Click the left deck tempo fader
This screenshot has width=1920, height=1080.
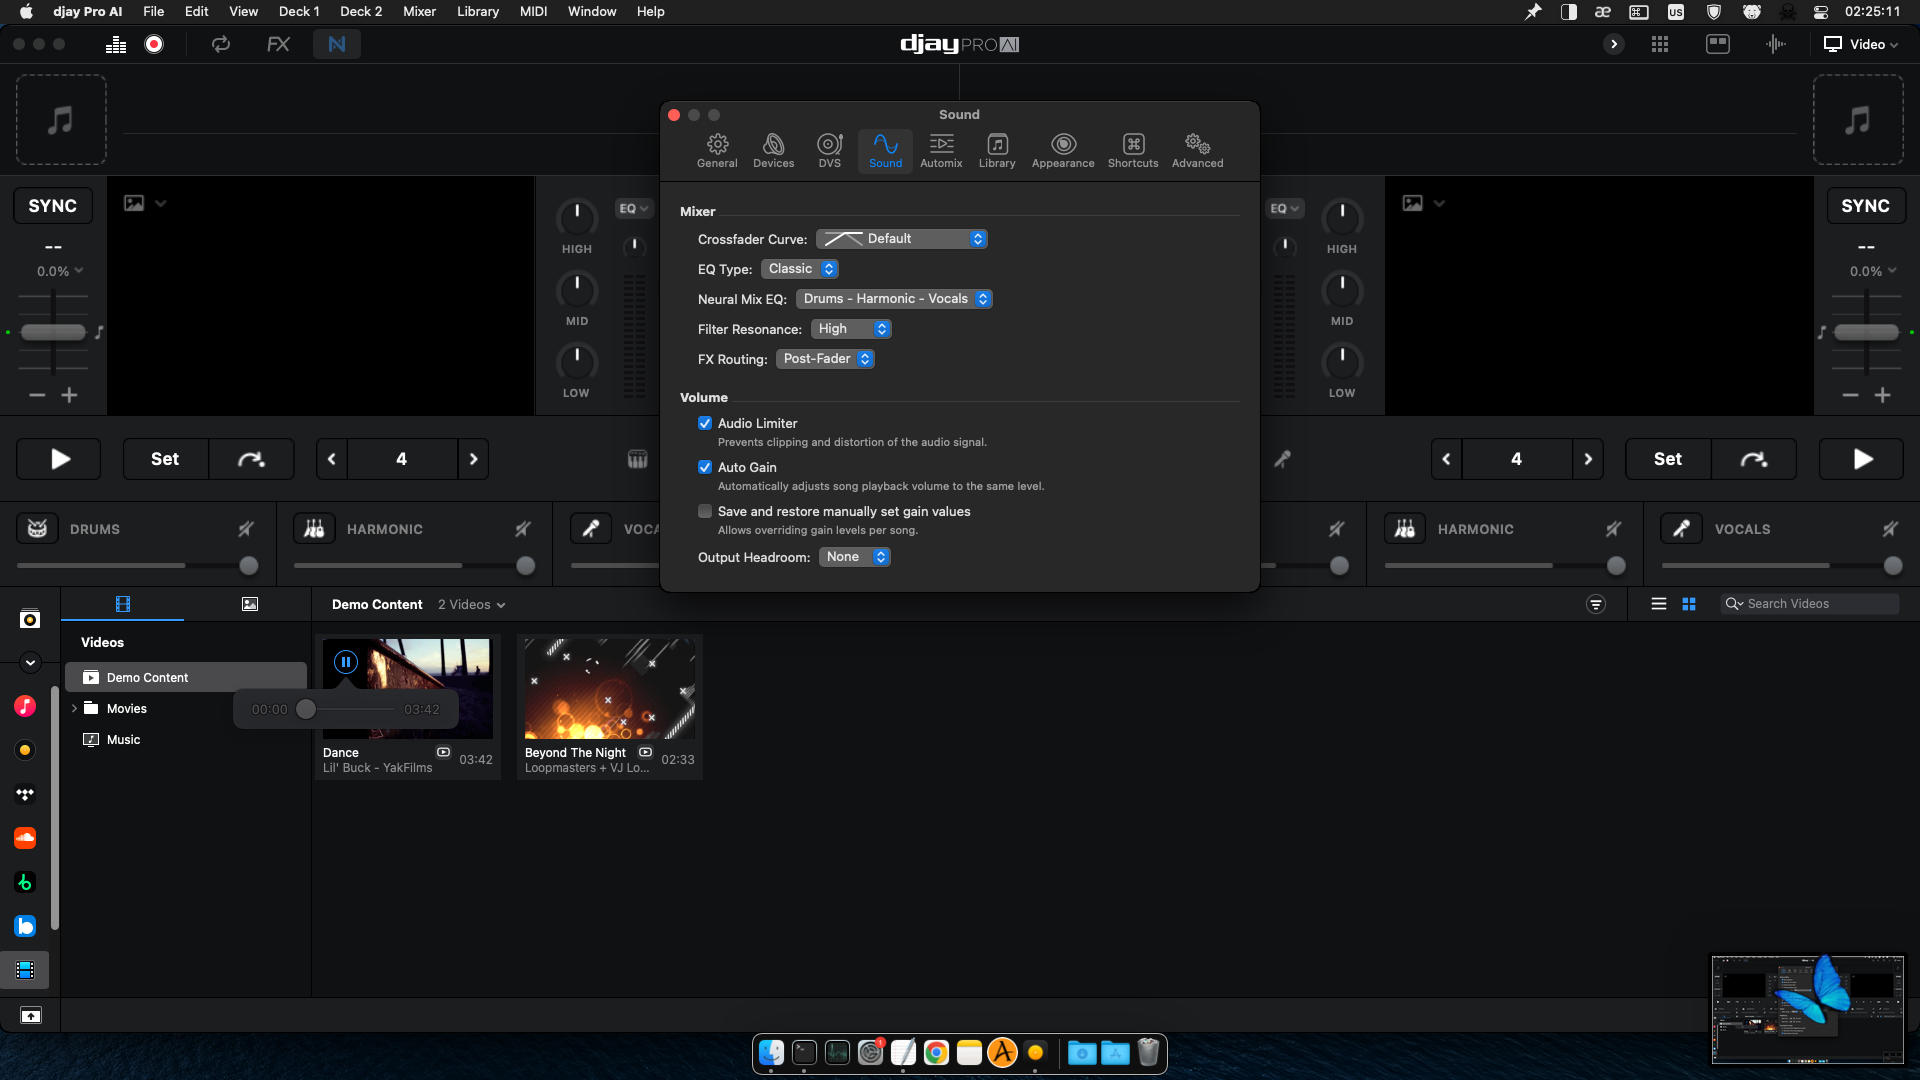(x=53, y=332)
